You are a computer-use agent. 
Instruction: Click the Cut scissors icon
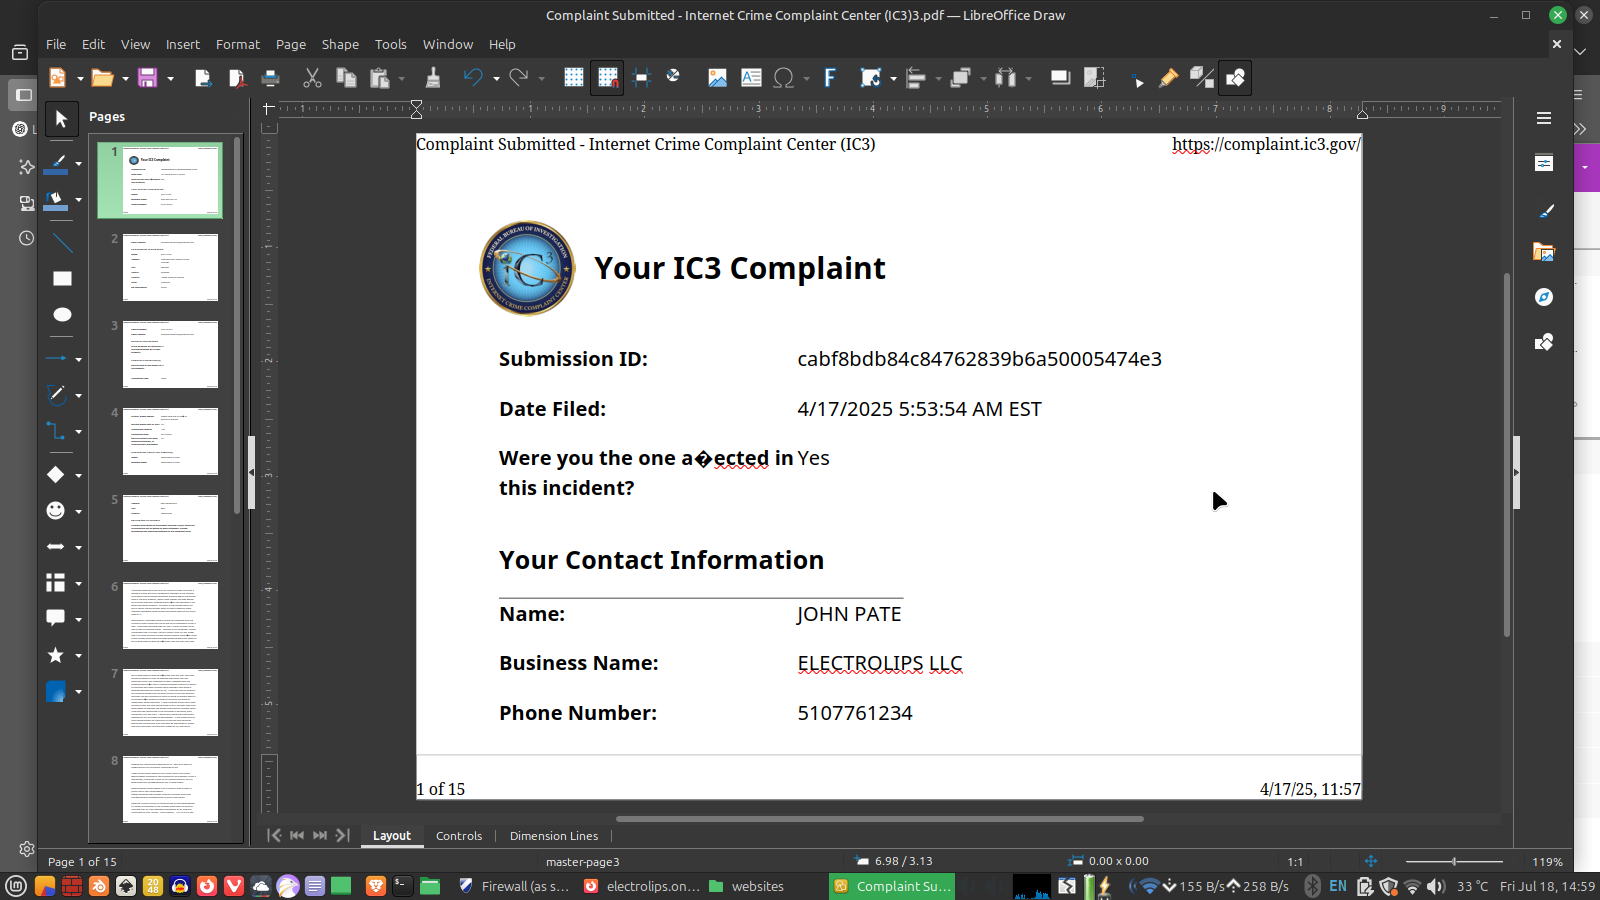coord(312,78)
